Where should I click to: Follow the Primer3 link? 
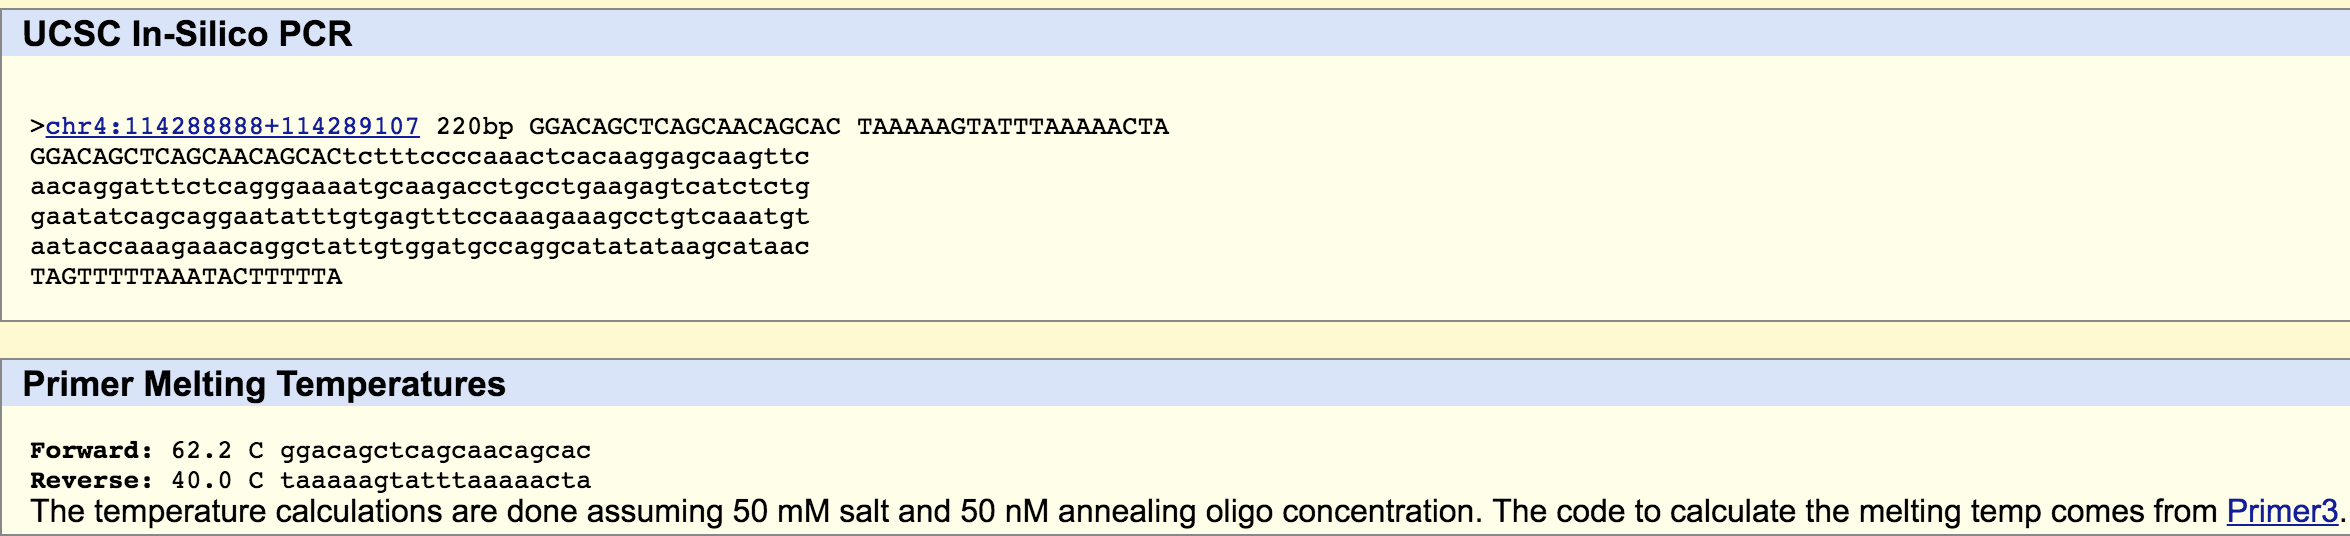tap(2282, 512)
